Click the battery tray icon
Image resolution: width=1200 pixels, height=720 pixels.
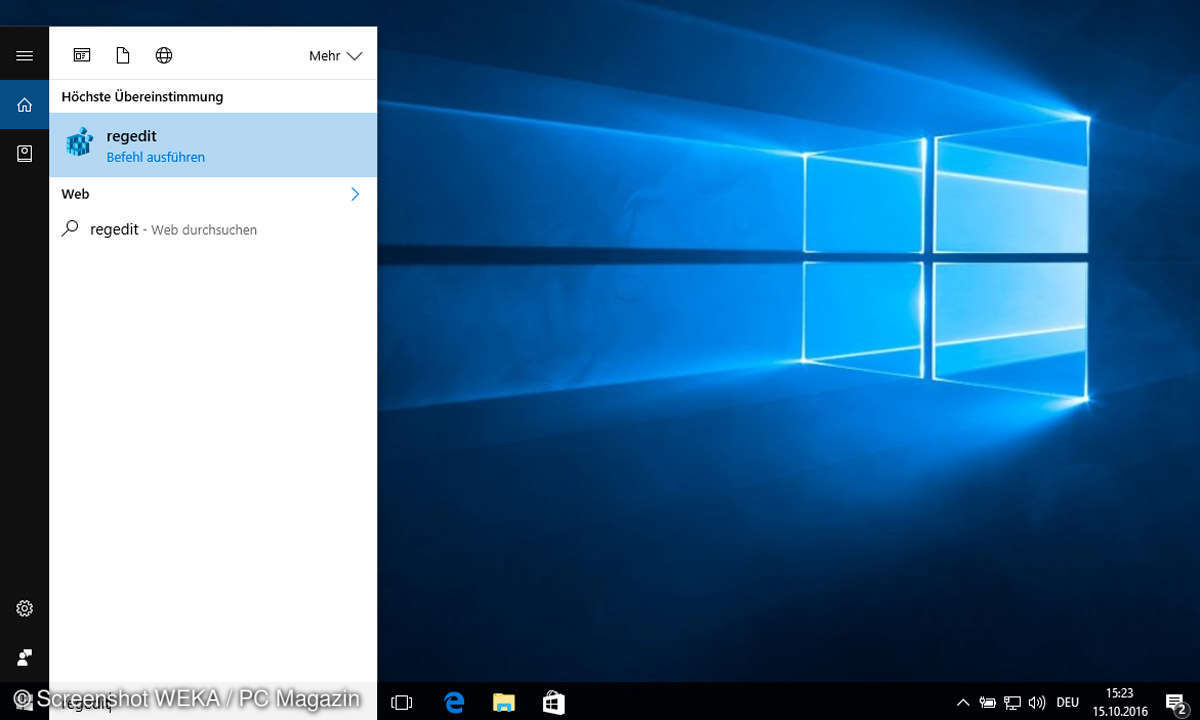click(988, 702)
